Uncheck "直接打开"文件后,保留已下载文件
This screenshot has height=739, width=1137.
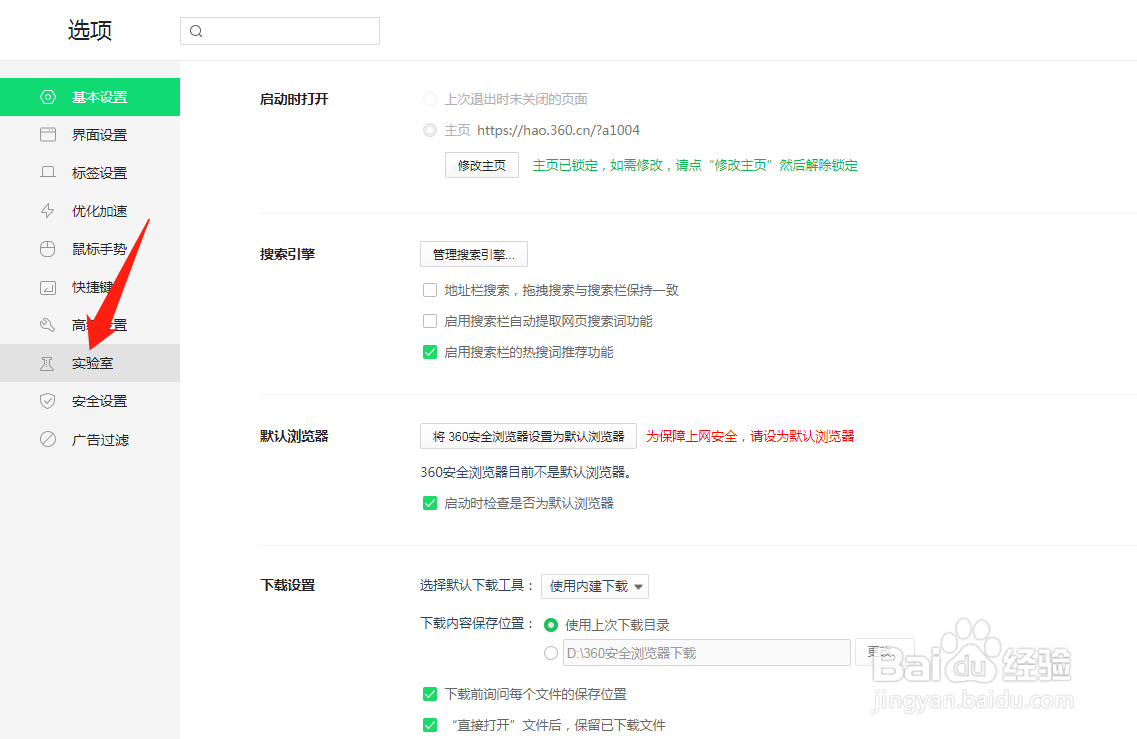pos(430,724)
